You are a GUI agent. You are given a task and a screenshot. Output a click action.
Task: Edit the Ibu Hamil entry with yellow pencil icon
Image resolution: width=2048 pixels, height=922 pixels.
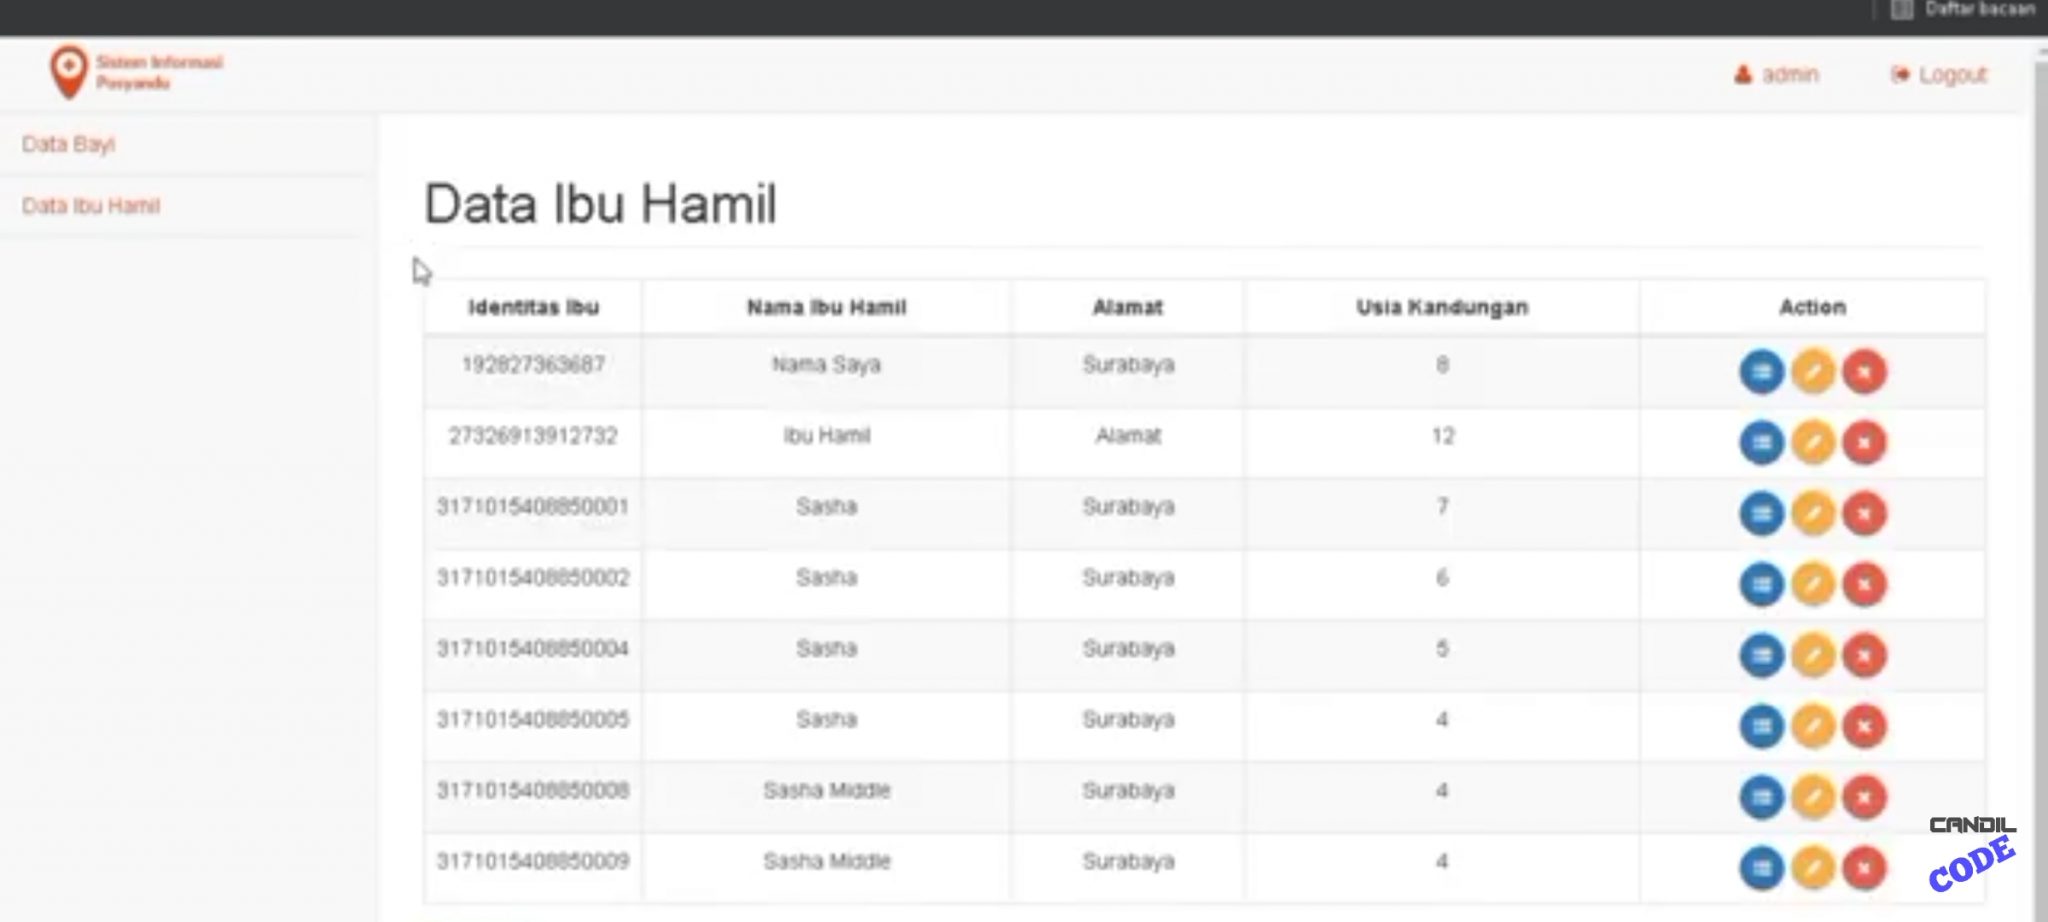coord(1813,442)
